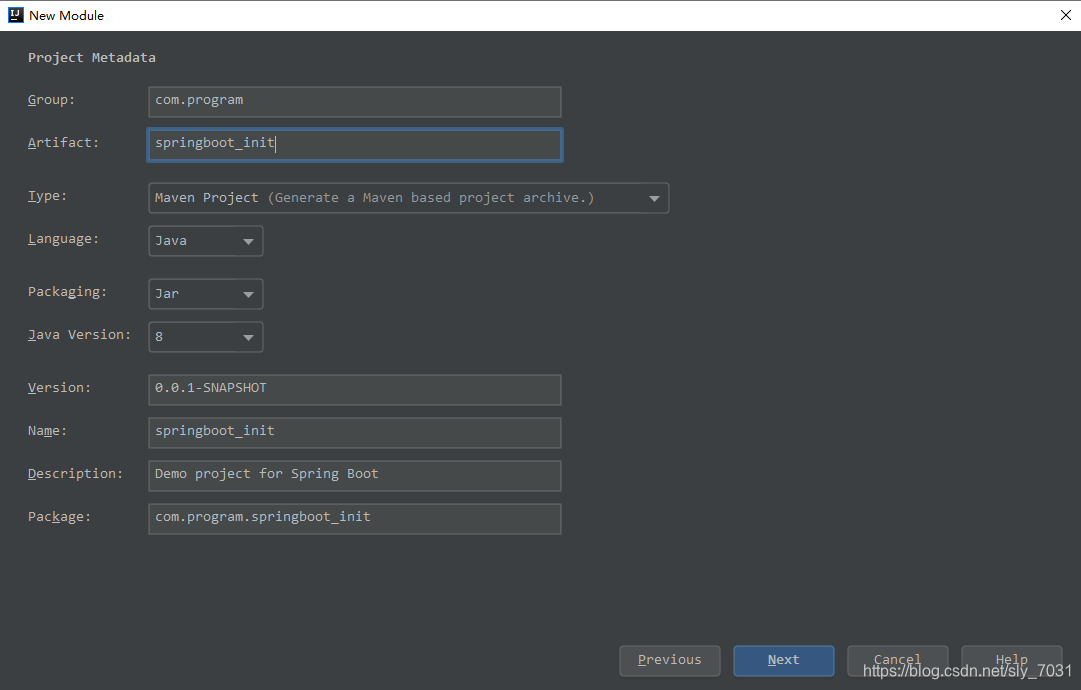
Task: Edit the Group field com.program
Action: coord(354,101)
